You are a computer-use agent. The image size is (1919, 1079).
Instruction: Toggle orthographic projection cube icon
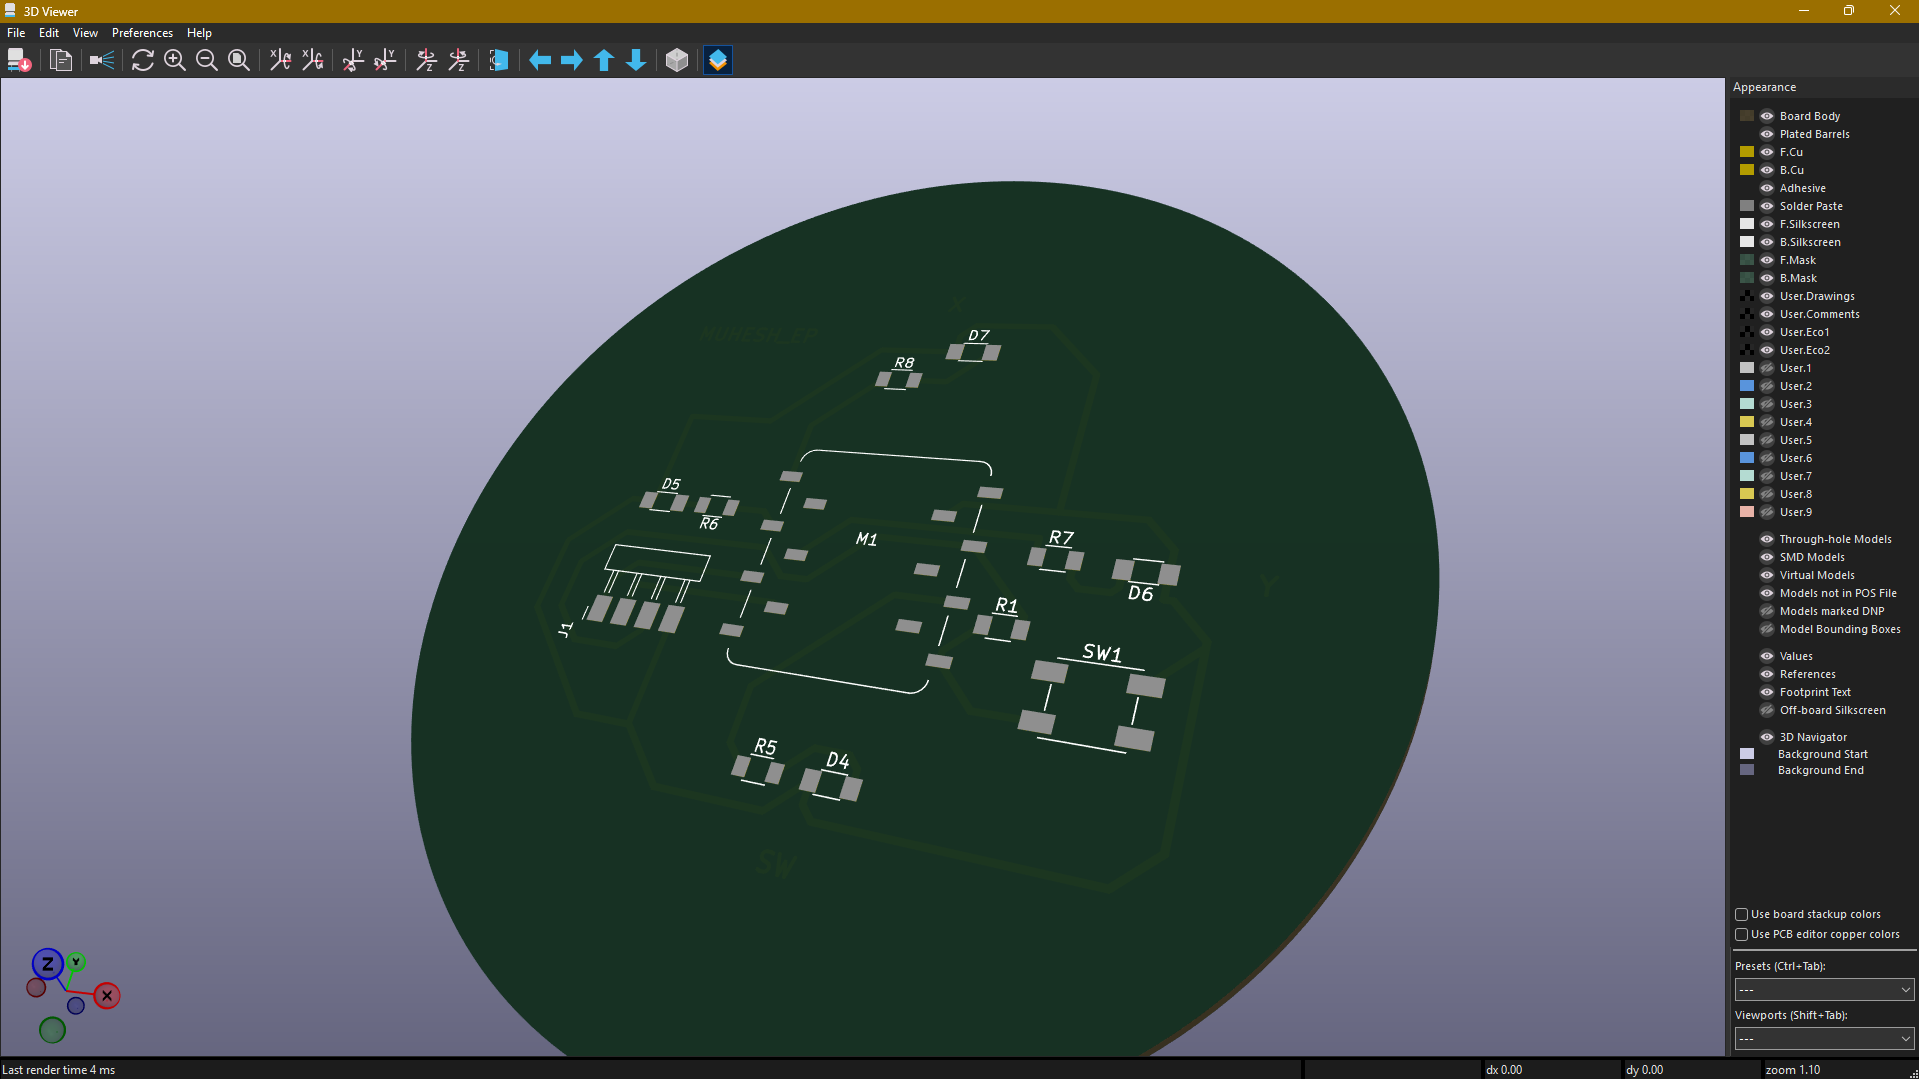coord(677,61)
